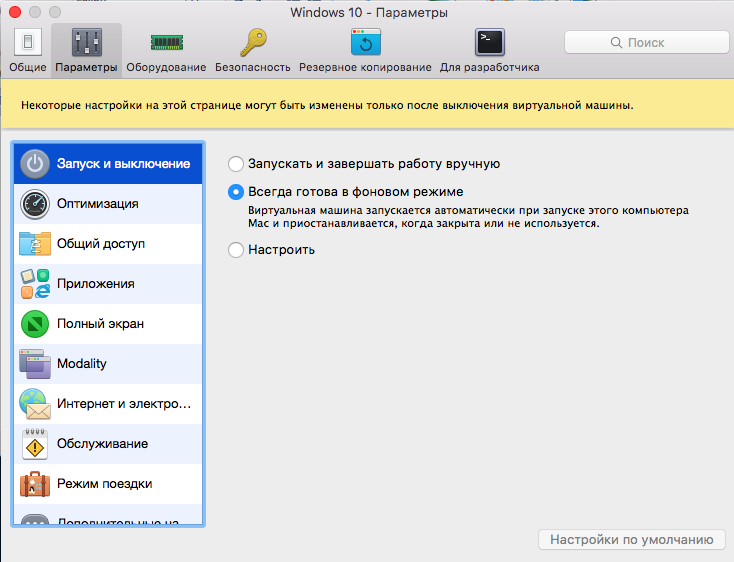
Task: Select Всегда готова в фоновом режиме
Action: point(235,192)
